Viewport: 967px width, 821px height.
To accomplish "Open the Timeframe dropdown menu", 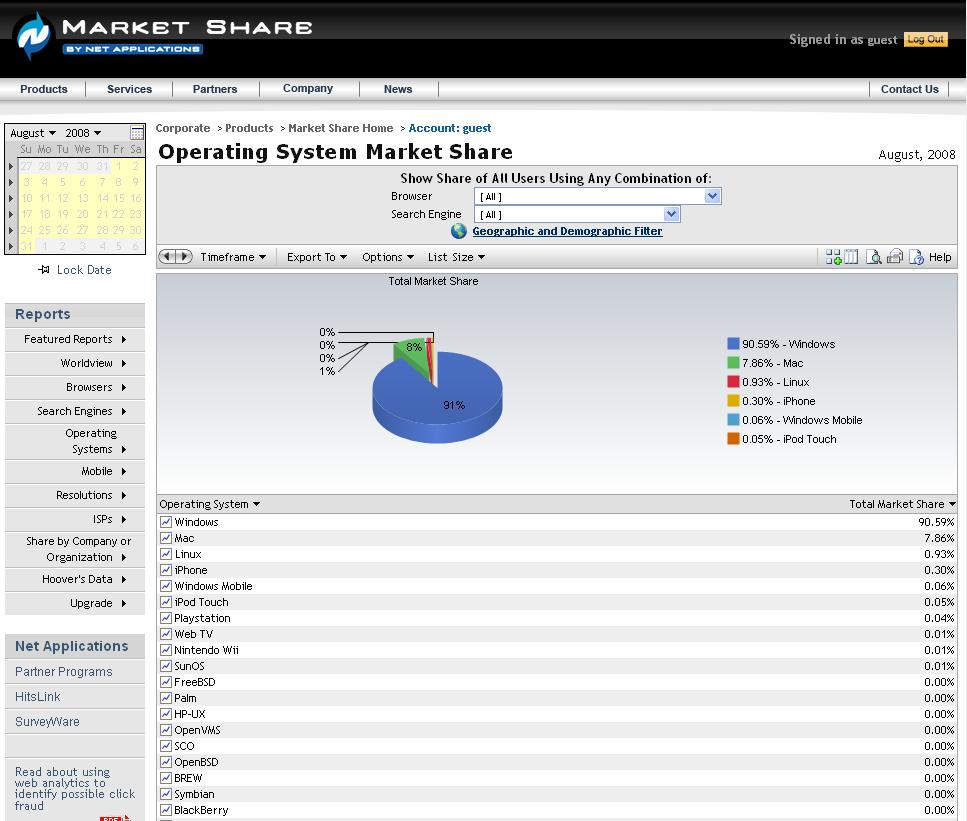I will coord(233,257).
